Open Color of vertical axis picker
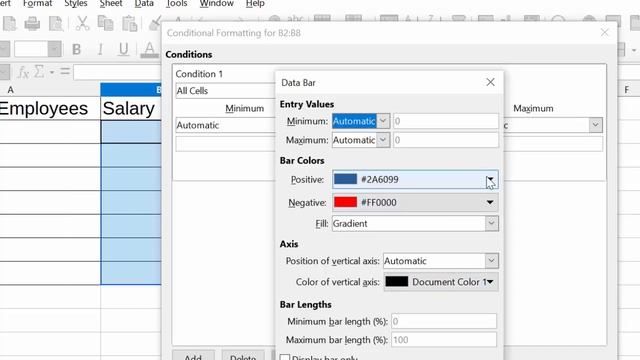This screenshot has width=640, height=360. click(x=441, y=282)
